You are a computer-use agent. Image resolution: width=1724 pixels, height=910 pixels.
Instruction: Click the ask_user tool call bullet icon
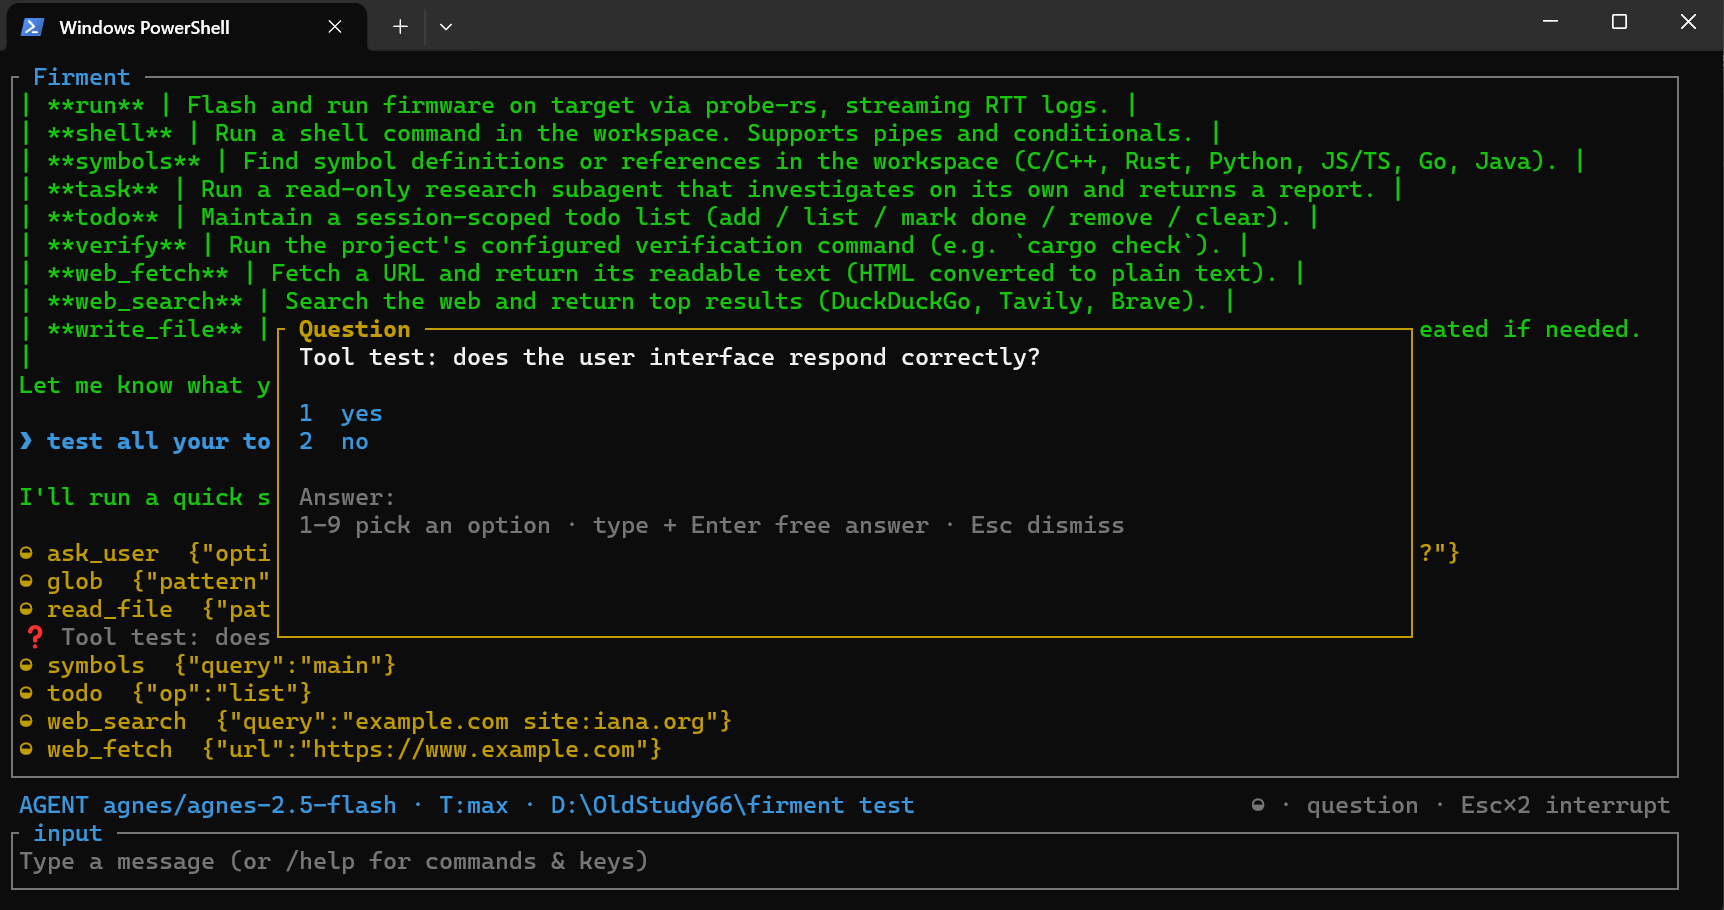(x=26, y=553)
